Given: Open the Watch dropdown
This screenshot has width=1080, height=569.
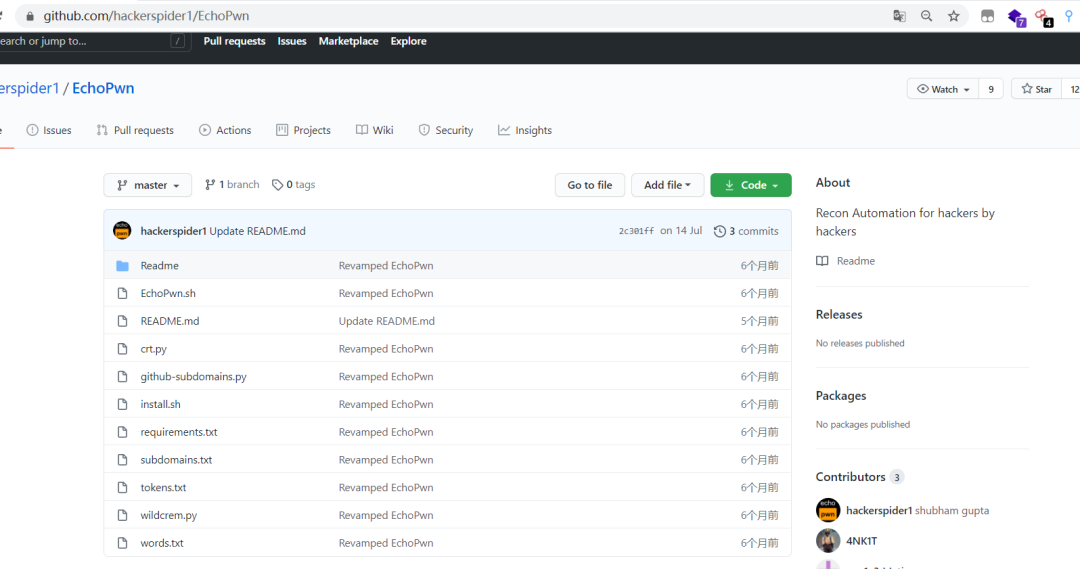Looking at the screenshot, I should pos(943,90).
